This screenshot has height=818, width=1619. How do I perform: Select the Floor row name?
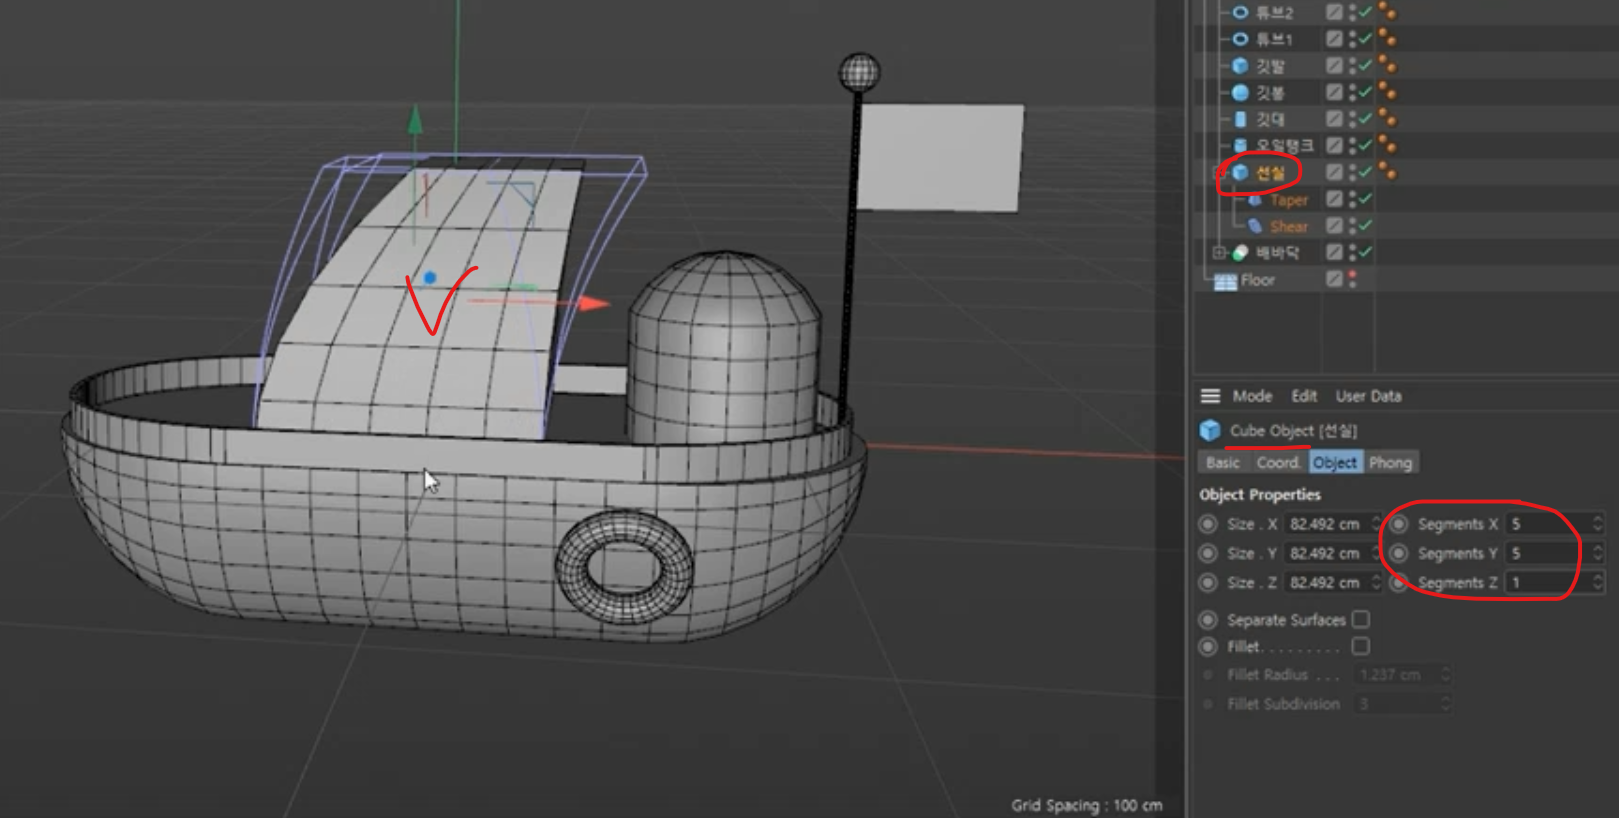1258,280
